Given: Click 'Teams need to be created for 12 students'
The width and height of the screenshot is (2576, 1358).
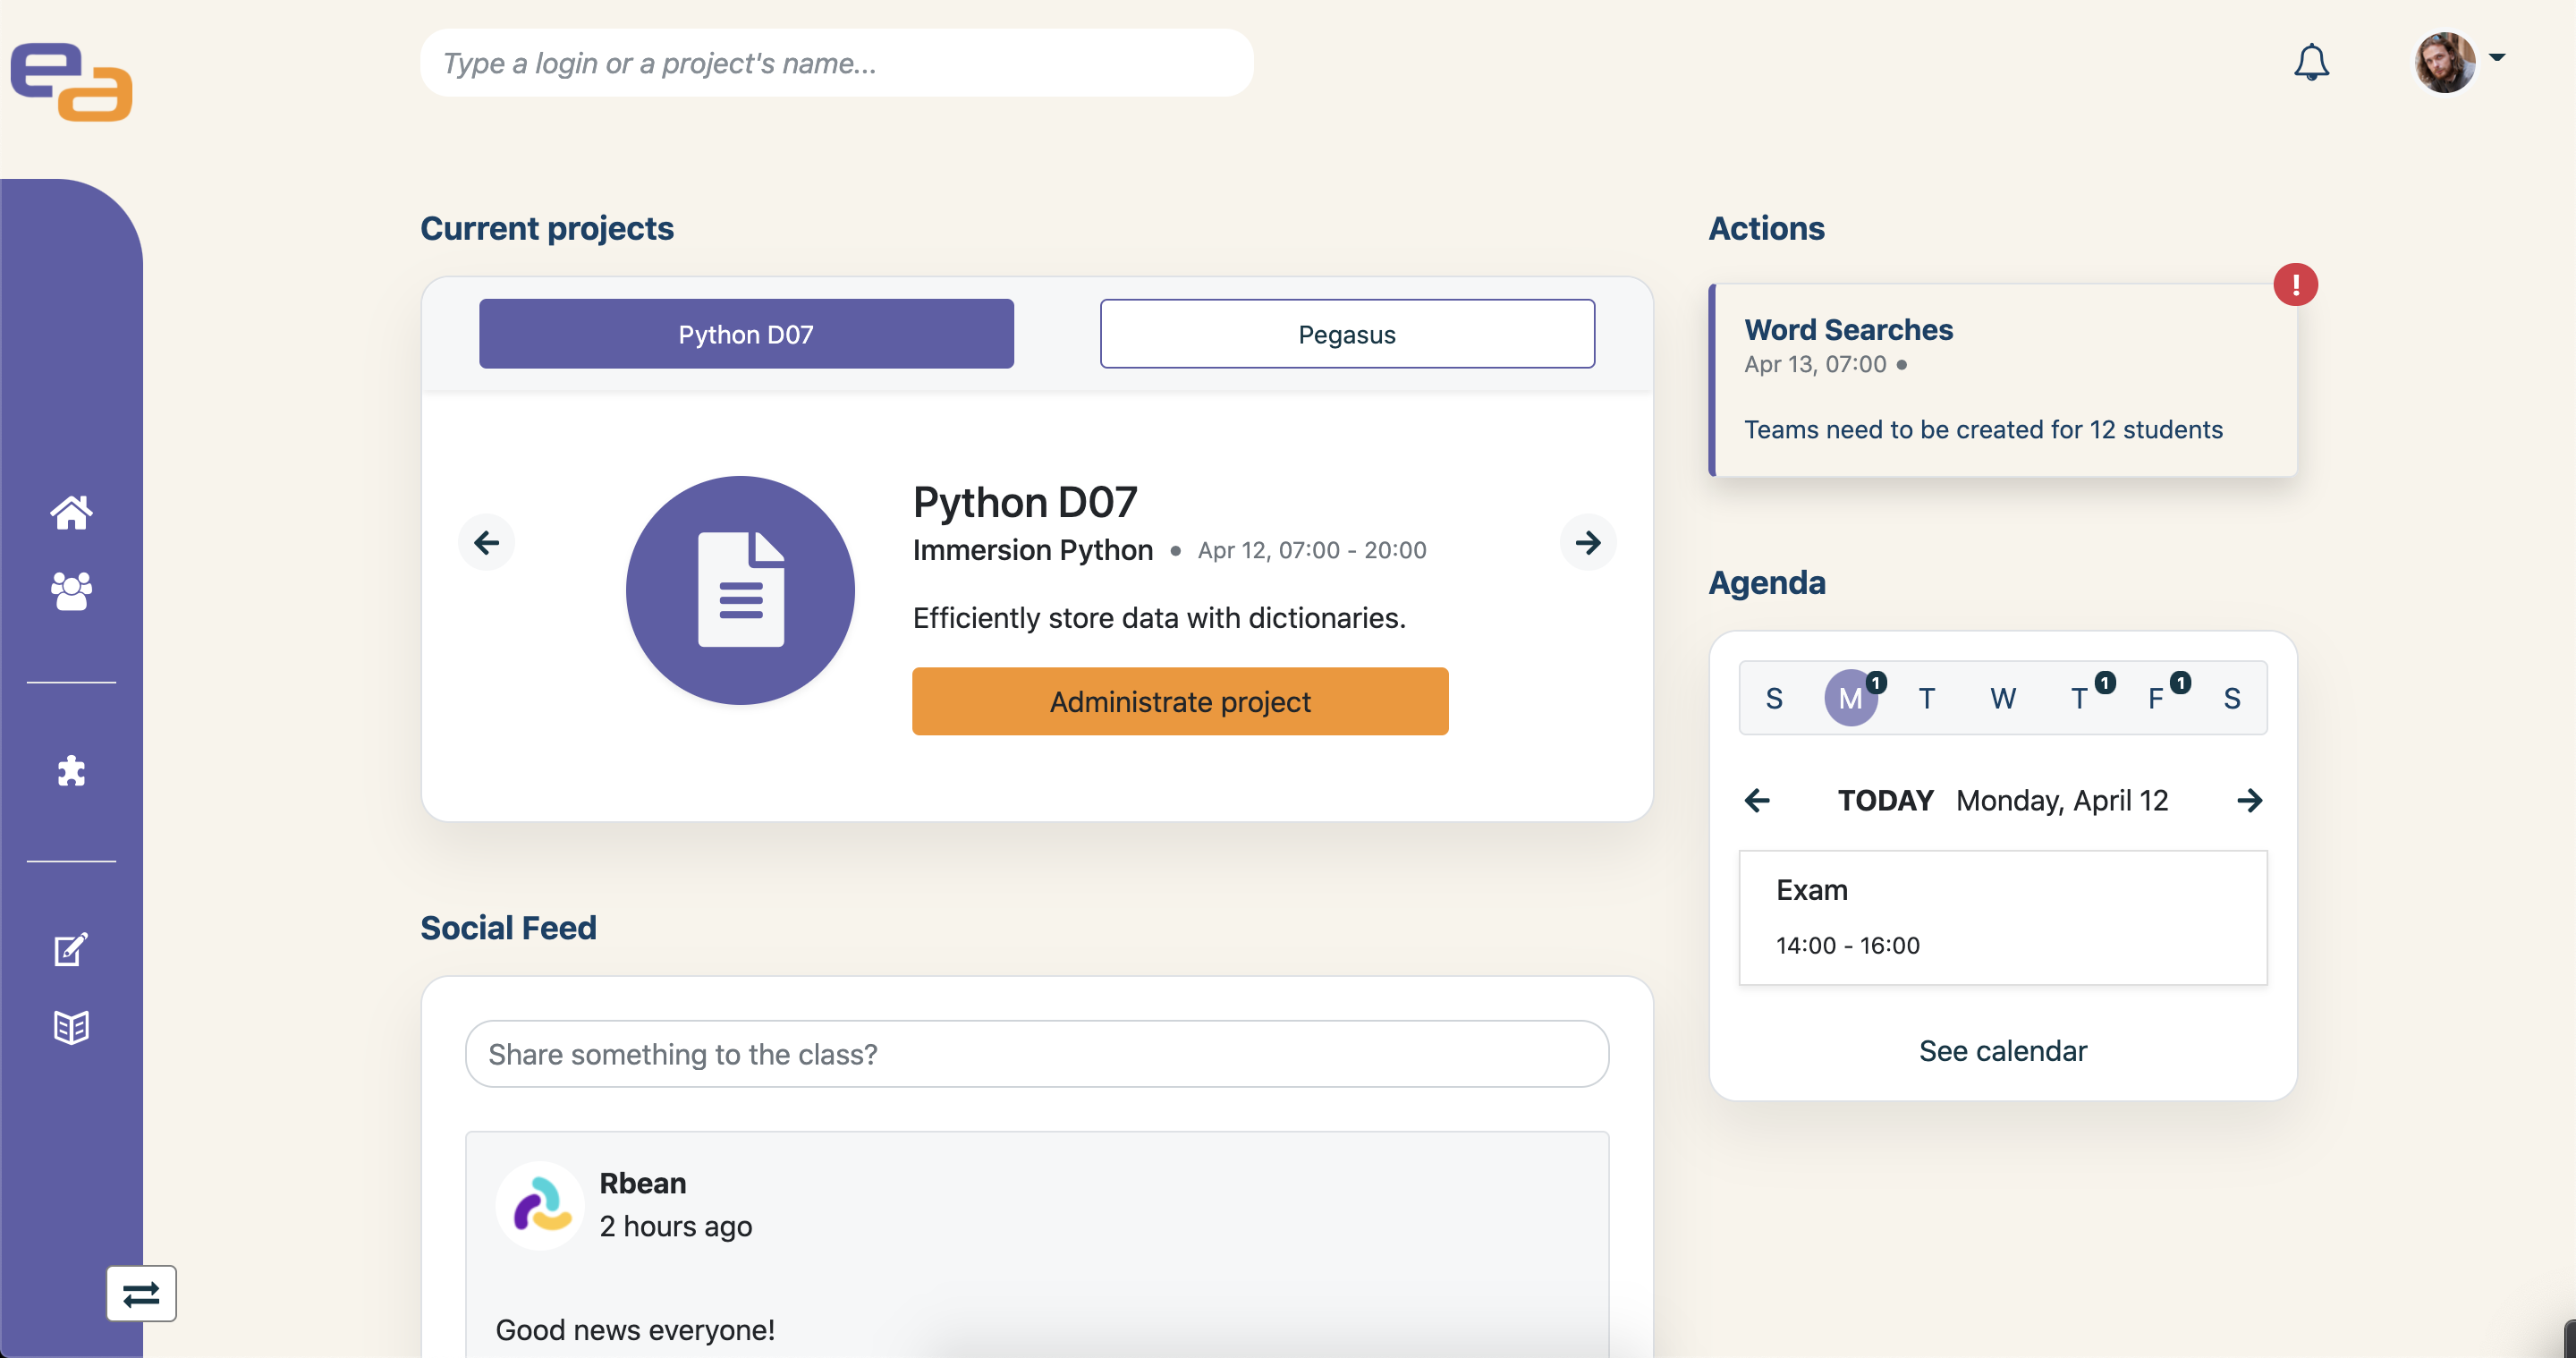Looking at the screenshot, I should [x=1983, y=430].
